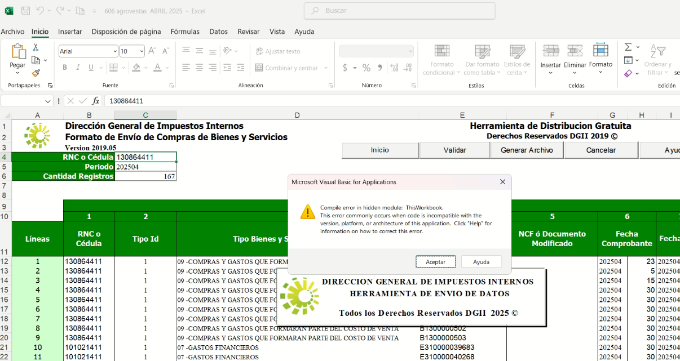The height and width of the screenshot is (361, 680).
Task: Click the Formato cells icon
Action: click(x=600, y=50)
